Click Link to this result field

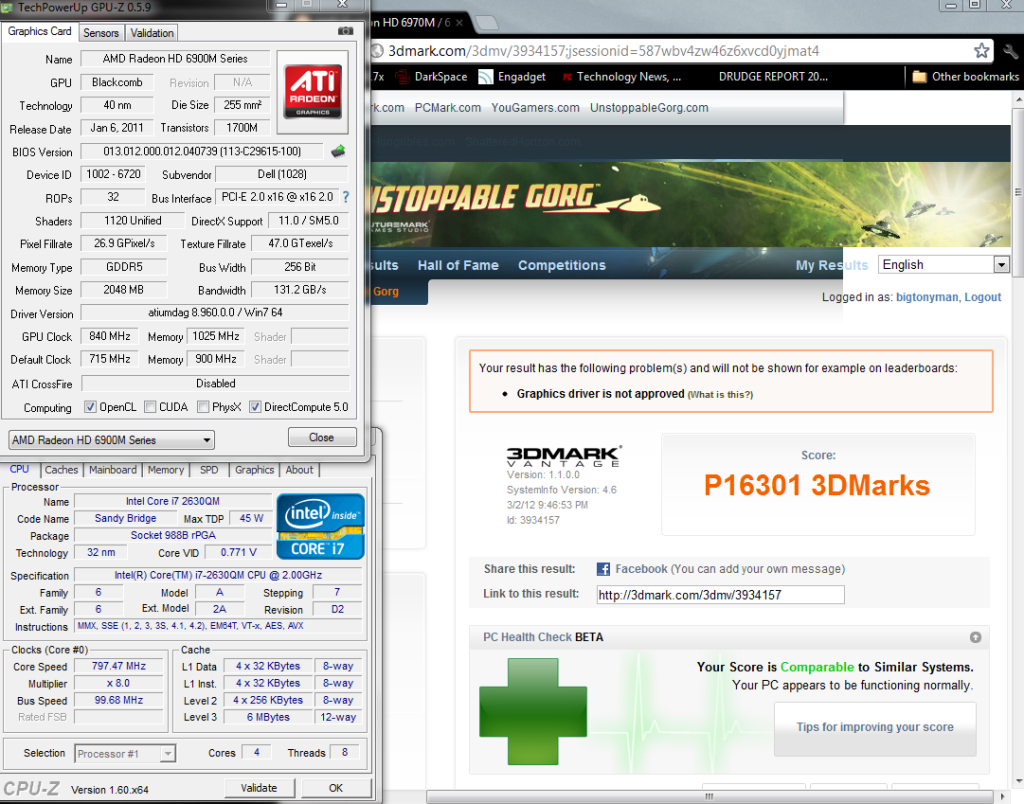[720, 595]
